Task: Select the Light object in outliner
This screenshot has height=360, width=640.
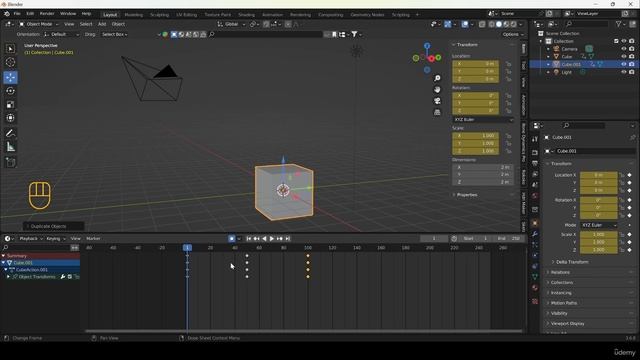Action: click(x=567, y=72)
